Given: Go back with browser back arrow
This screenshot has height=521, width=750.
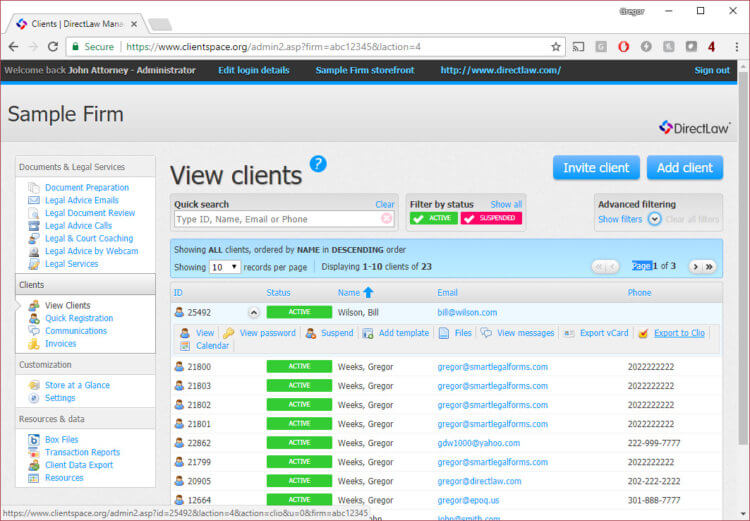Looking at the screenshot, I should 13,47.
